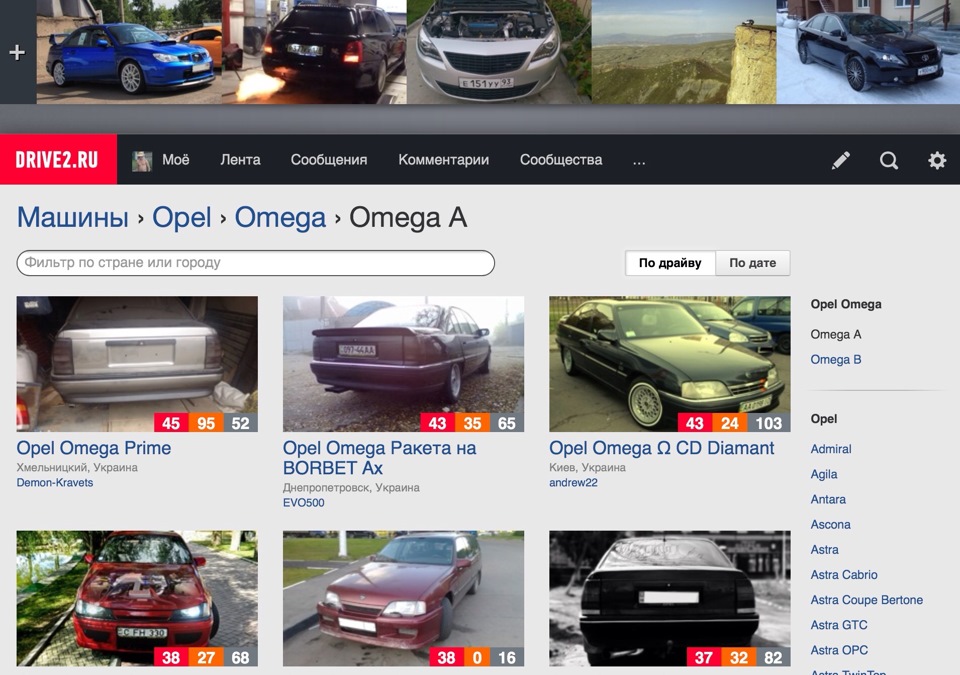The image size is (960, 675).
Task: Open Opel Omega Ракета на BORBET Ax title
Action: coord(380,458)
